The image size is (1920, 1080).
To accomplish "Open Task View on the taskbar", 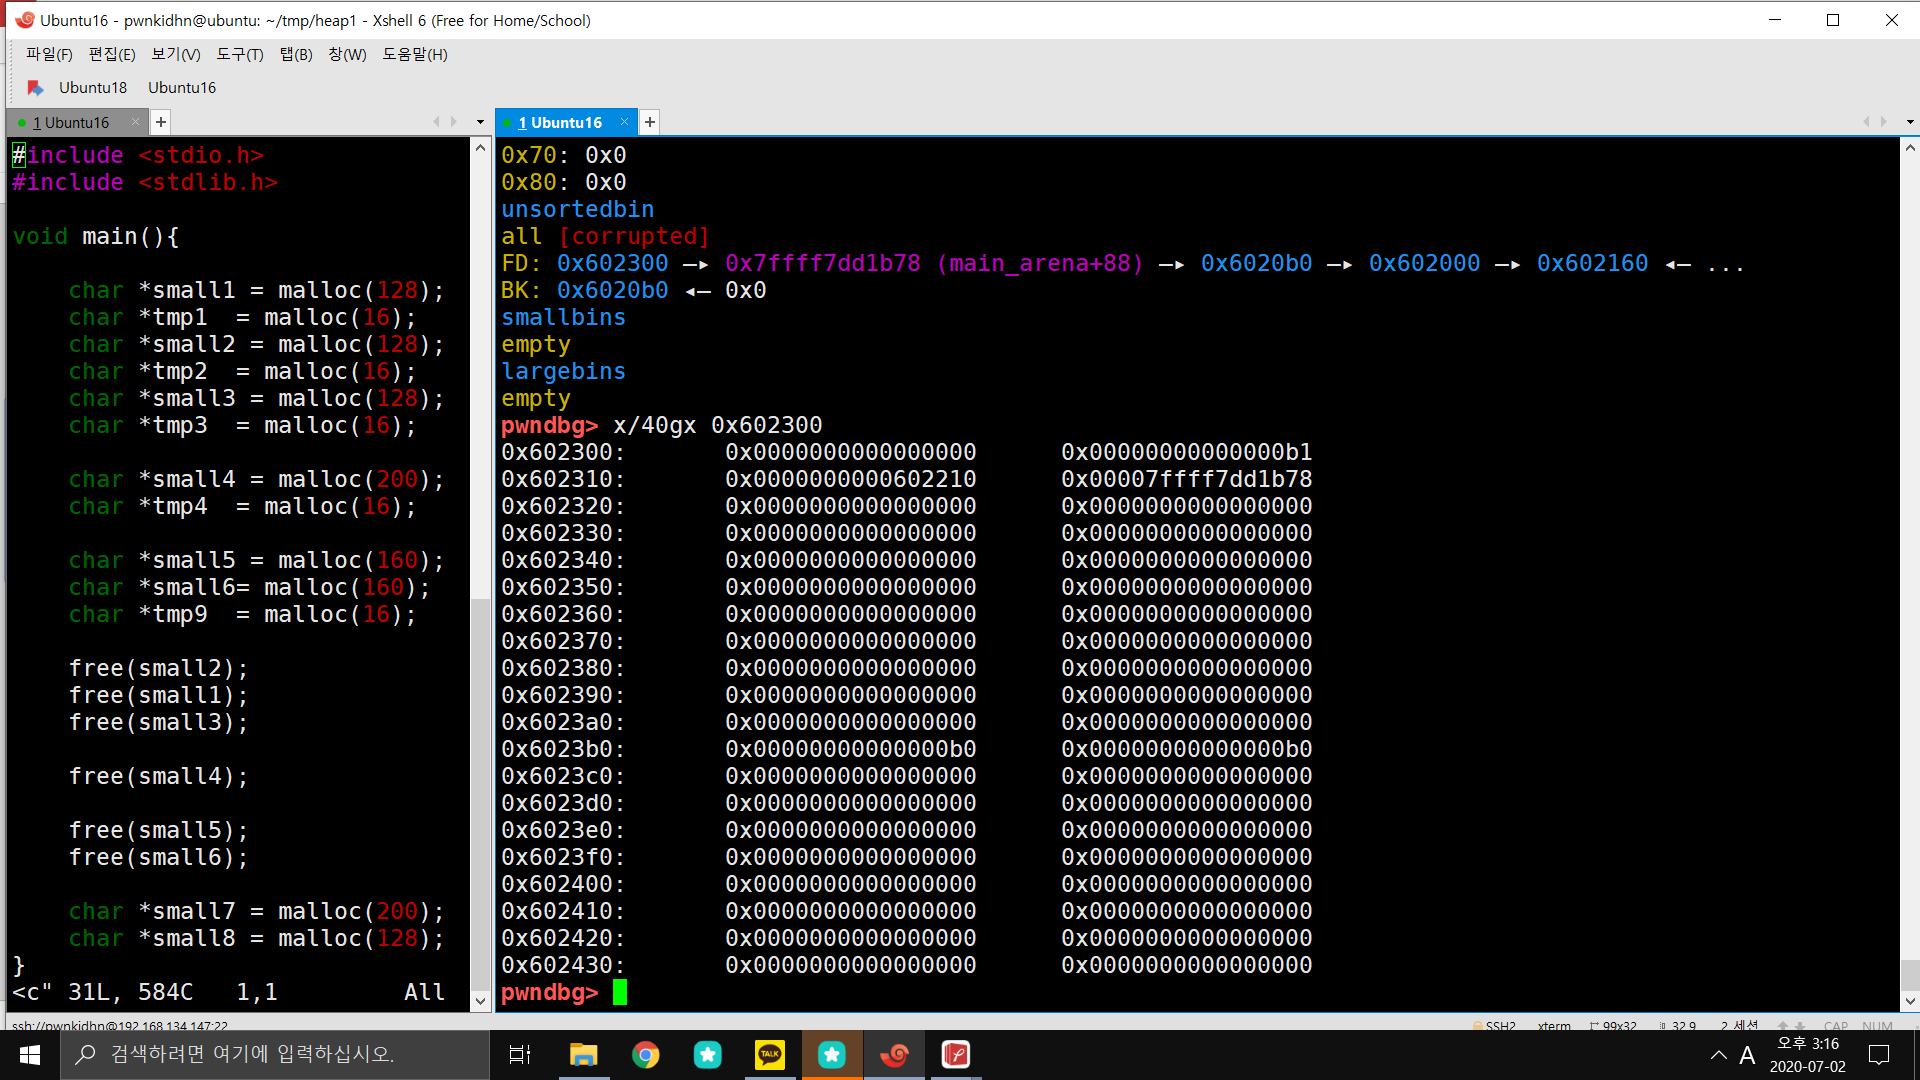I will pos(520,1055).
